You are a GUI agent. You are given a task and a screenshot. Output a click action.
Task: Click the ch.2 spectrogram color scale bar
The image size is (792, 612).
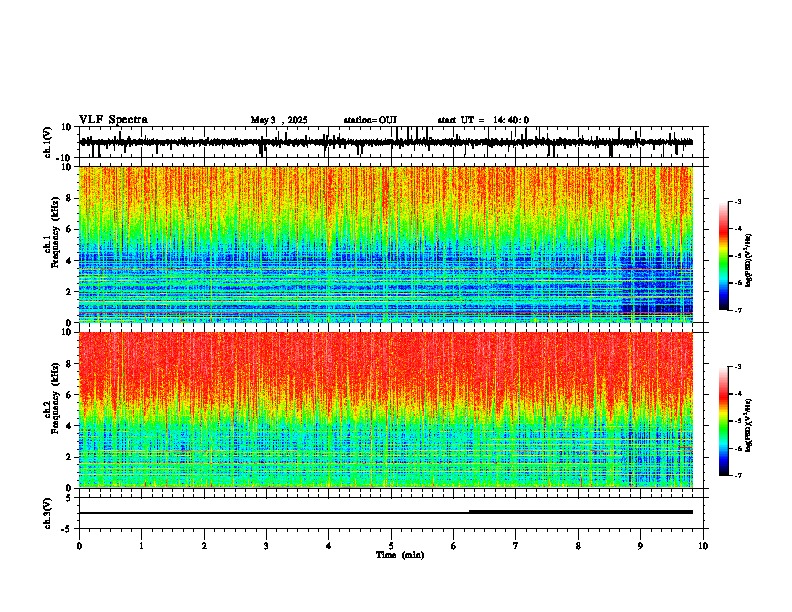click(x=724, y=421)
